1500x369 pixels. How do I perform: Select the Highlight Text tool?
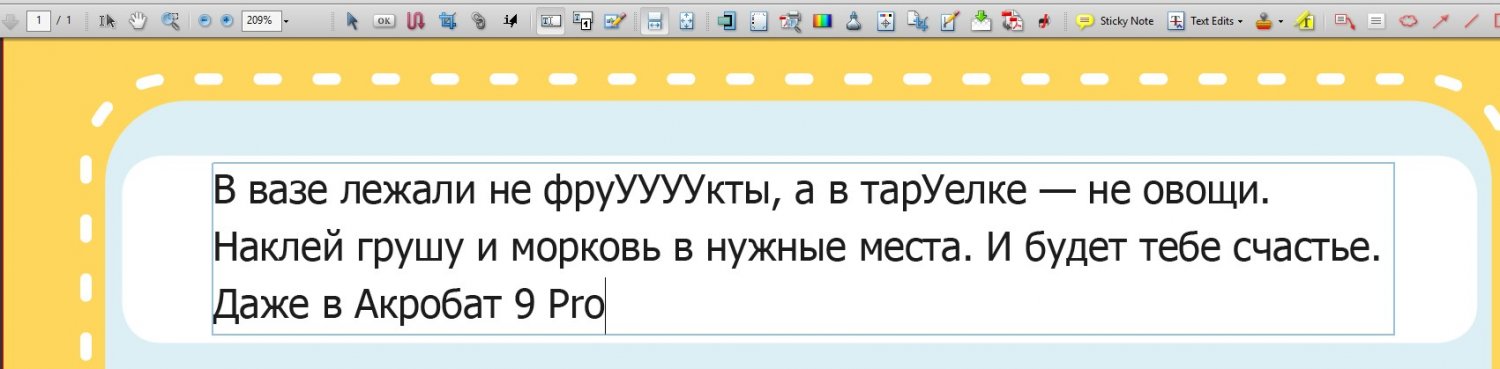(x=1303, y=20)
